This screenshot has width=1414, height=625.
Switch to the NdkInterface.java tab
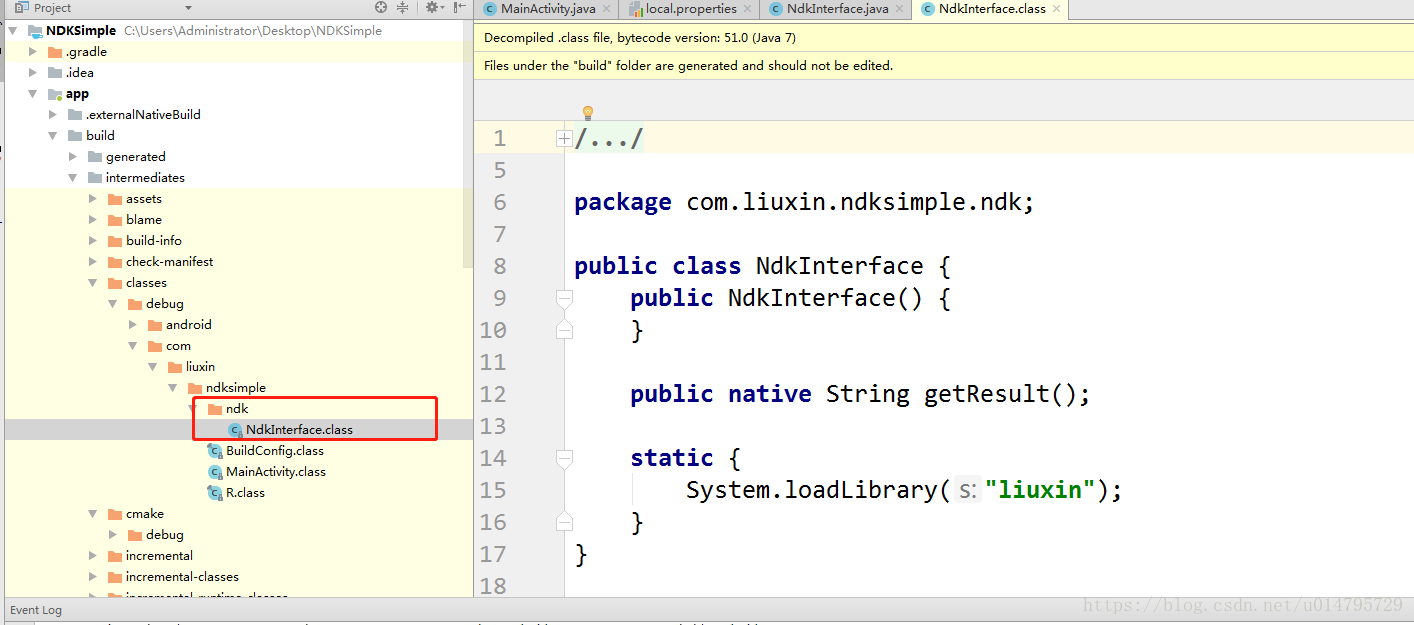point(836,9)
